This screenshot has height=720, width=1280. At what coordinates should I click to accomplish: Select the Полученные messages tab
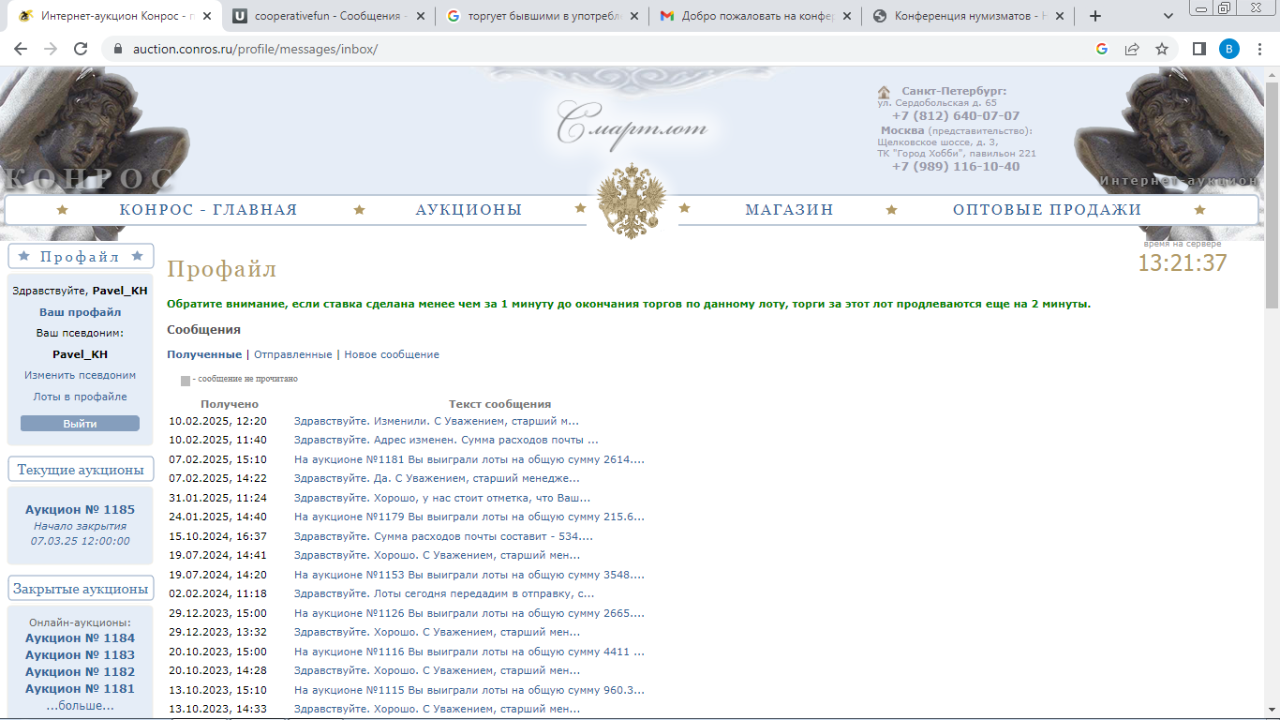[204, 354]
